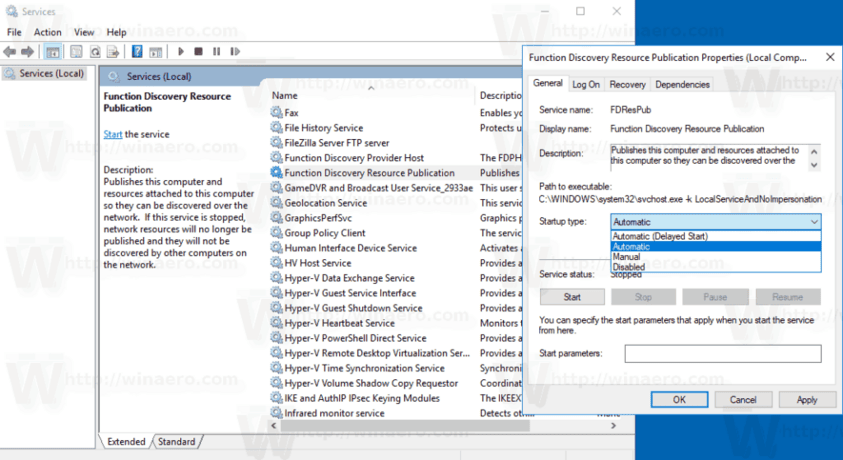Click the 'Start' the service link

[113, 134]
